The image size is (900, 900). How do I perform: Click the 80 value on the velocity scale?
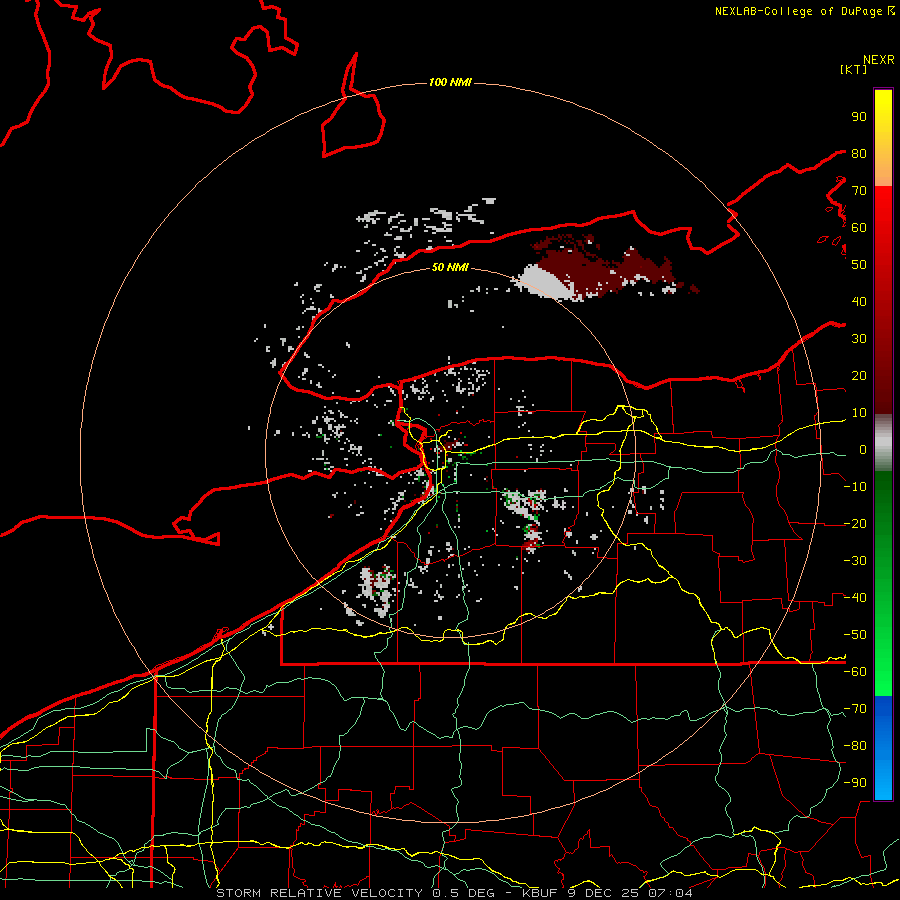pos(859,153)
